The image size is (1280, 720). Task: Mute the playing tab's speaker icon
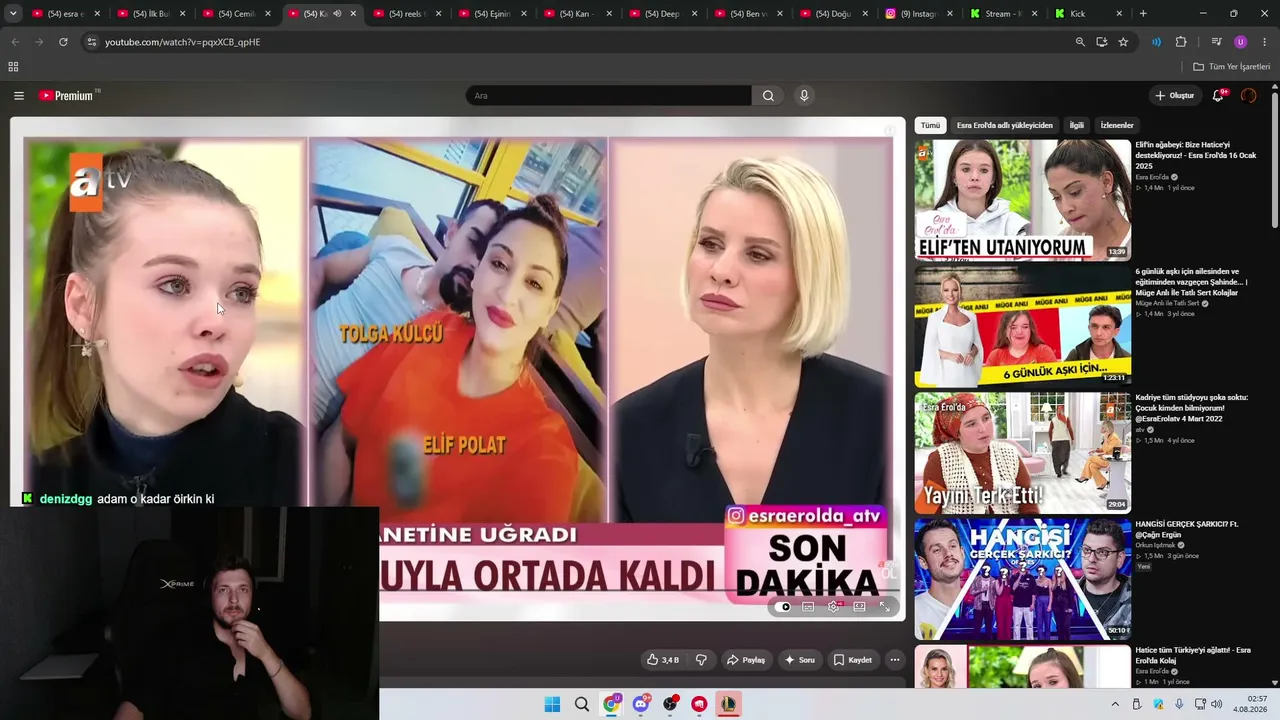[x=337, y=14]
